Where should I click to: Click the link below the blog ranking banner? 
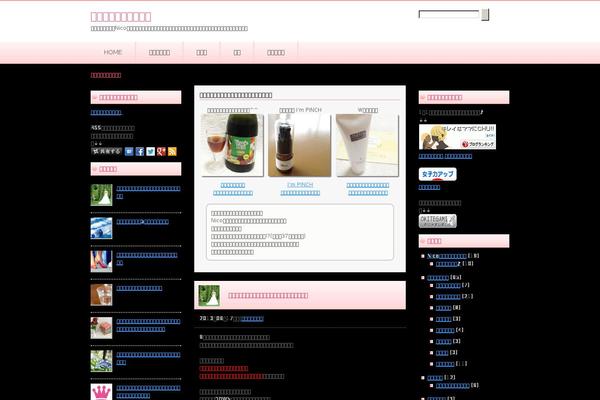(445, 156)
